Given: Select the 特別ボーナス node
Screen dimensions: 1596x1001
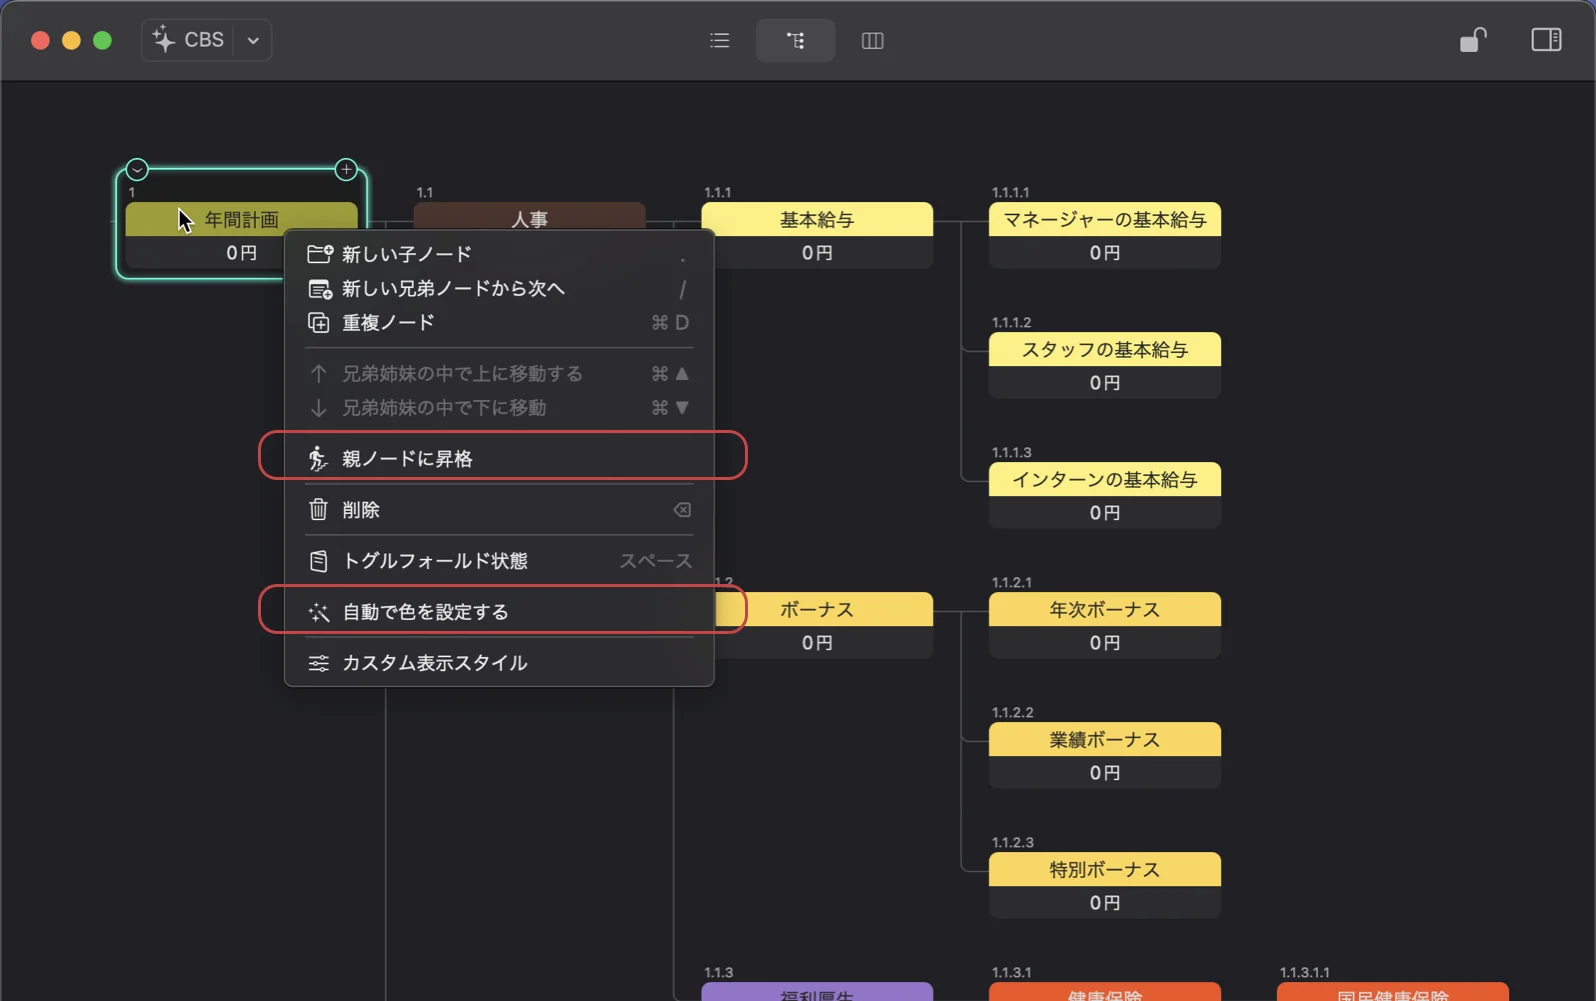Looking at the screenshot, I should pos(1105,869).
